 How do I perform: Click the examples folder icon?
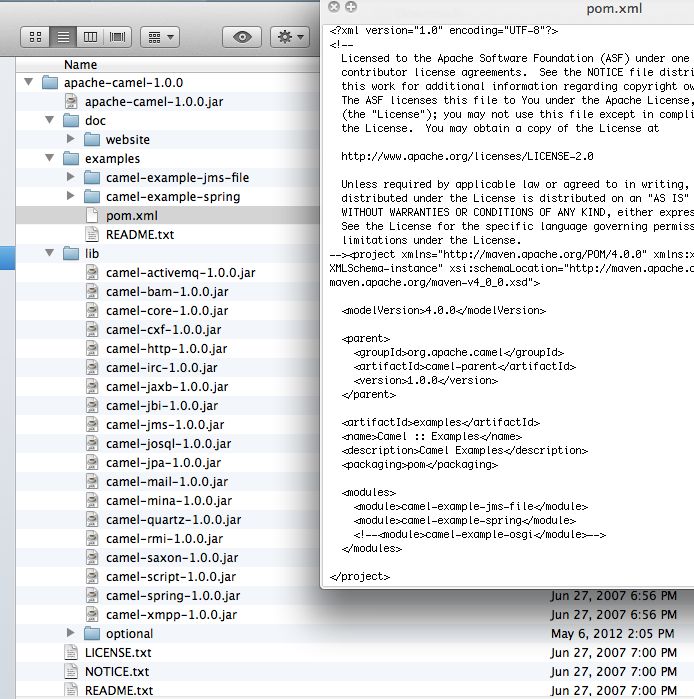71,158
